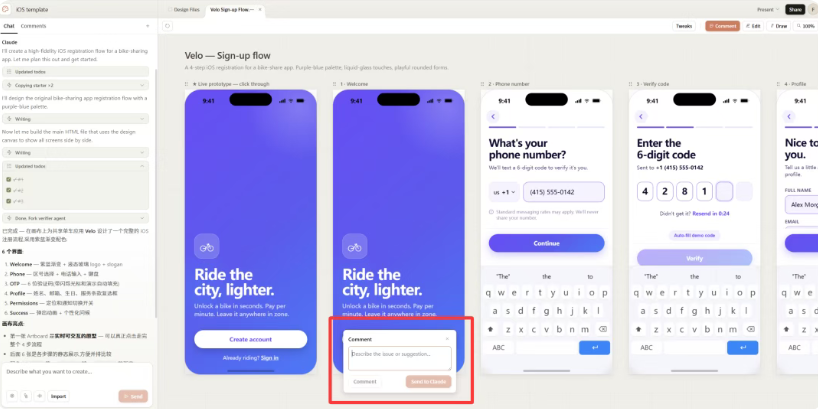Expand the Copying starter step

75,85
